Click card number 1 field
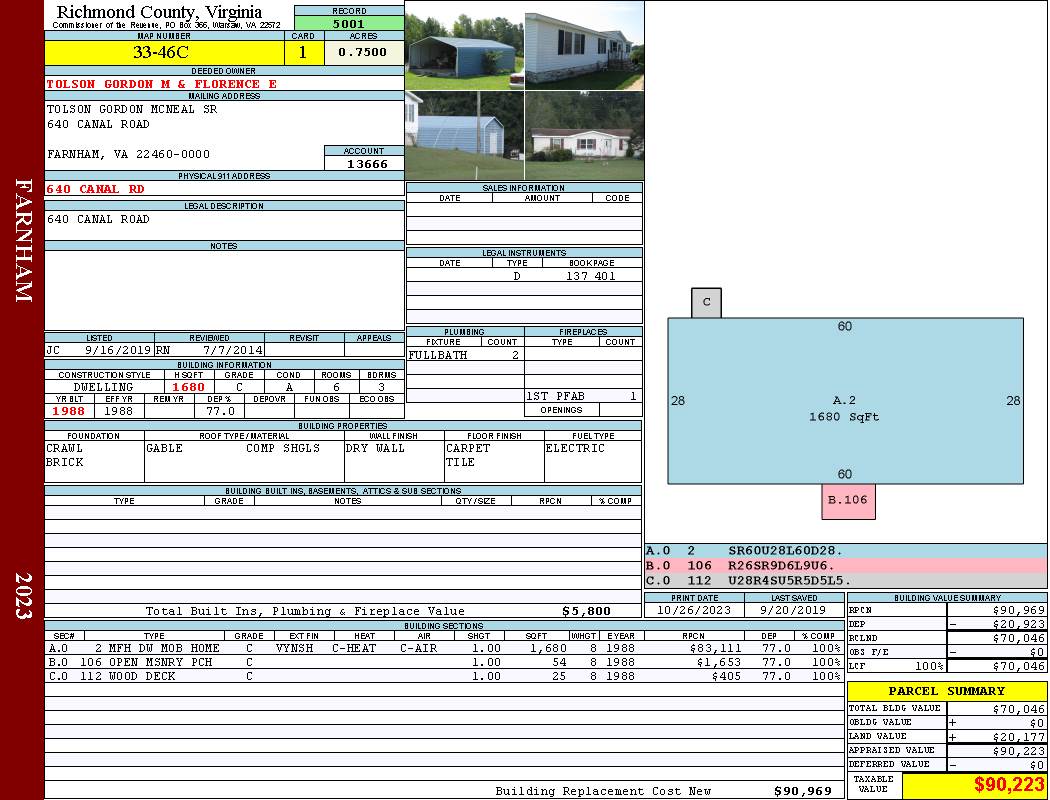 click(303, 52)
